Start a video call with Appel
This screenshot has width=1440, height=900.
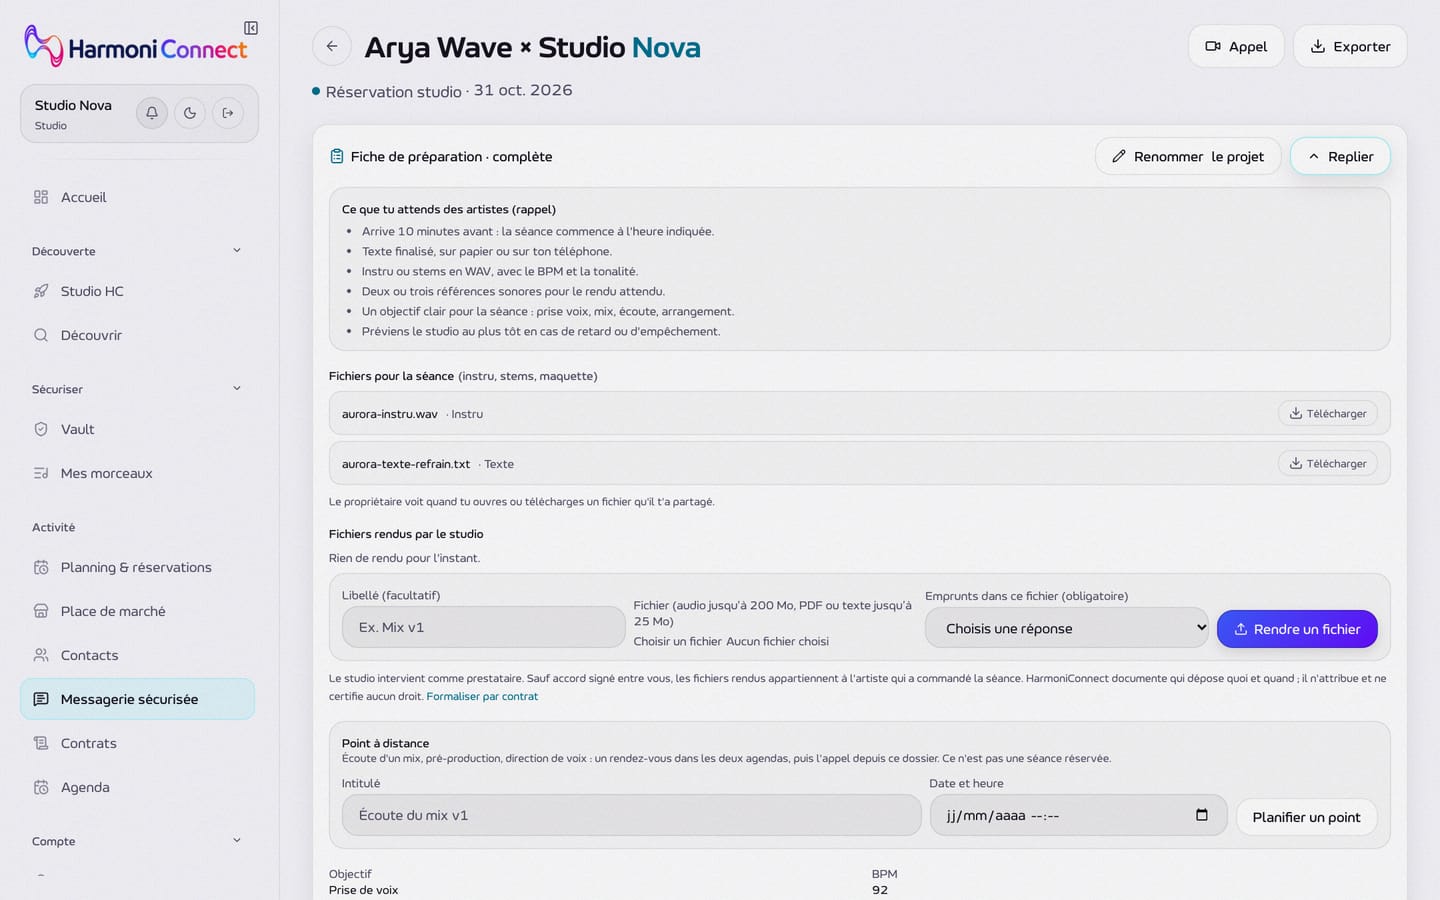click(1236, 46)
